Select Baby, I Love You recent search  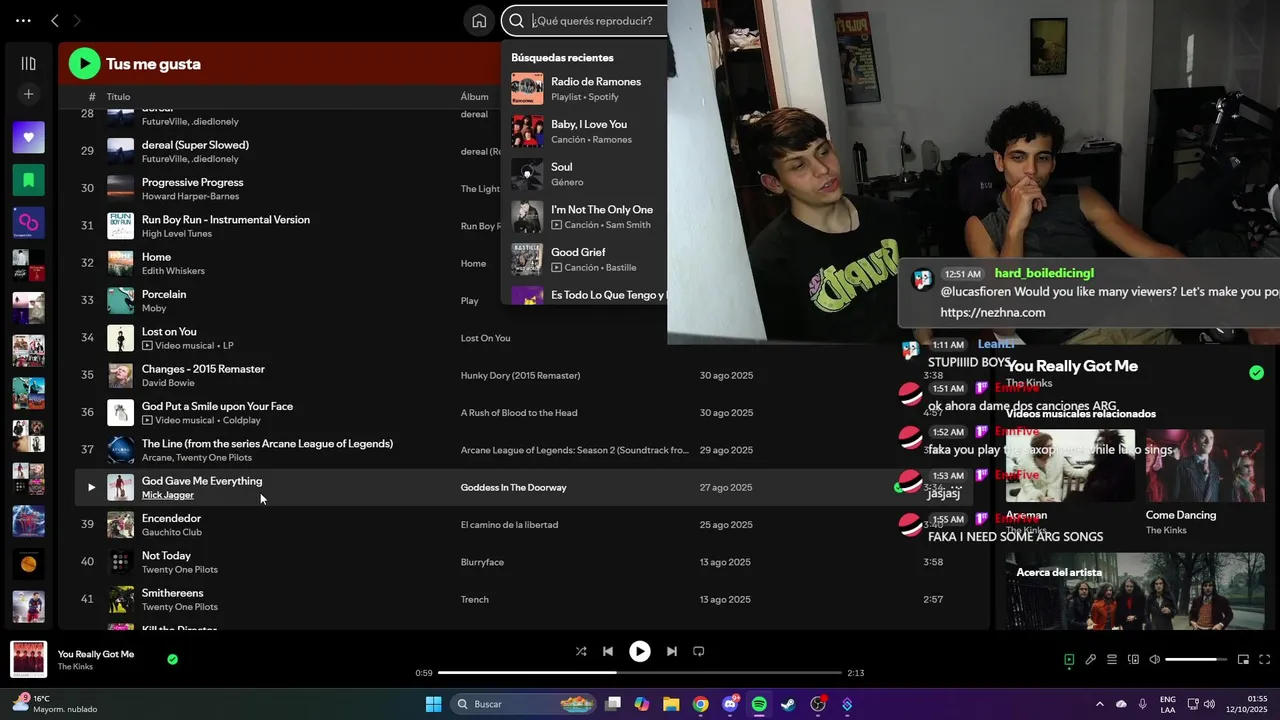[x=584, y=131]
